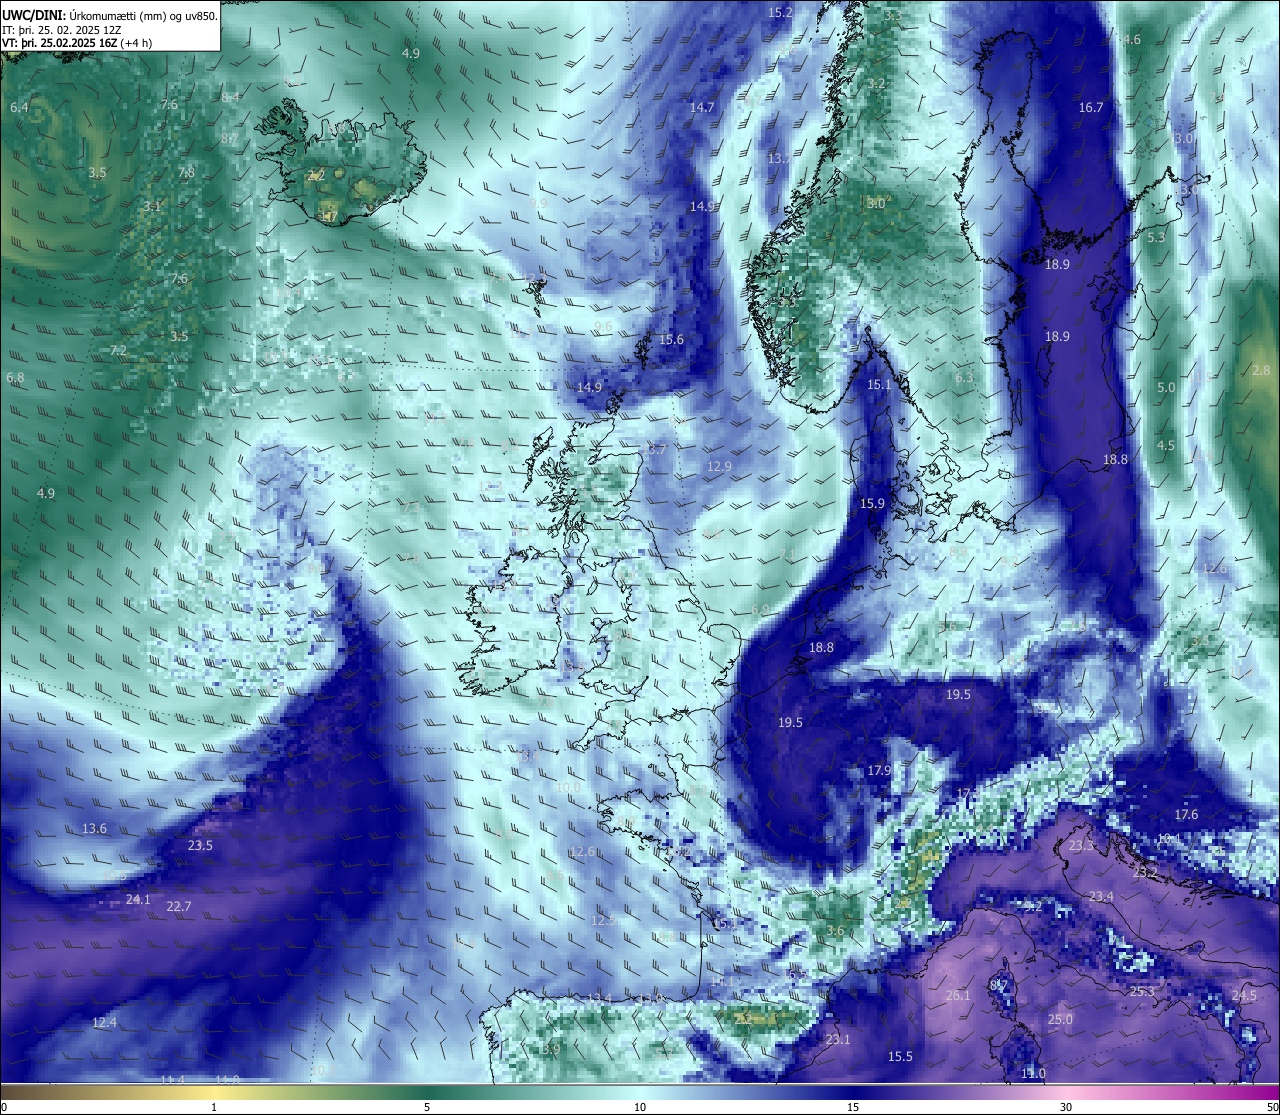Click the 17.9 value over eastern France
Viewport: 1280px width, 1115px height.
pos(878,770)
